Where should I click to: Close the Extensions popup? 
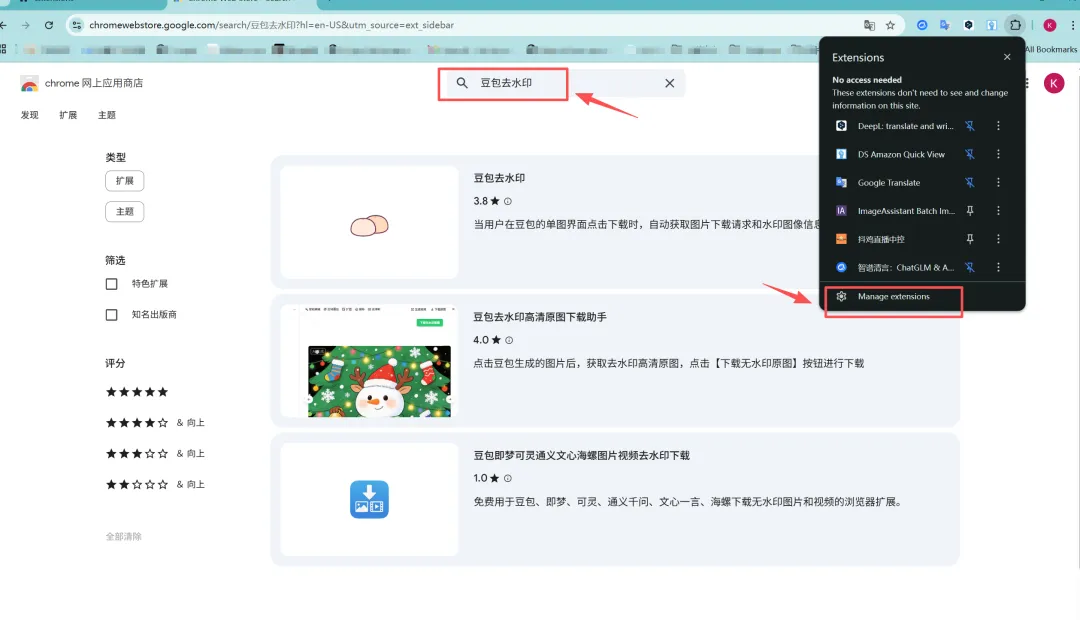pyautogui.click(x=1007, y=57)
